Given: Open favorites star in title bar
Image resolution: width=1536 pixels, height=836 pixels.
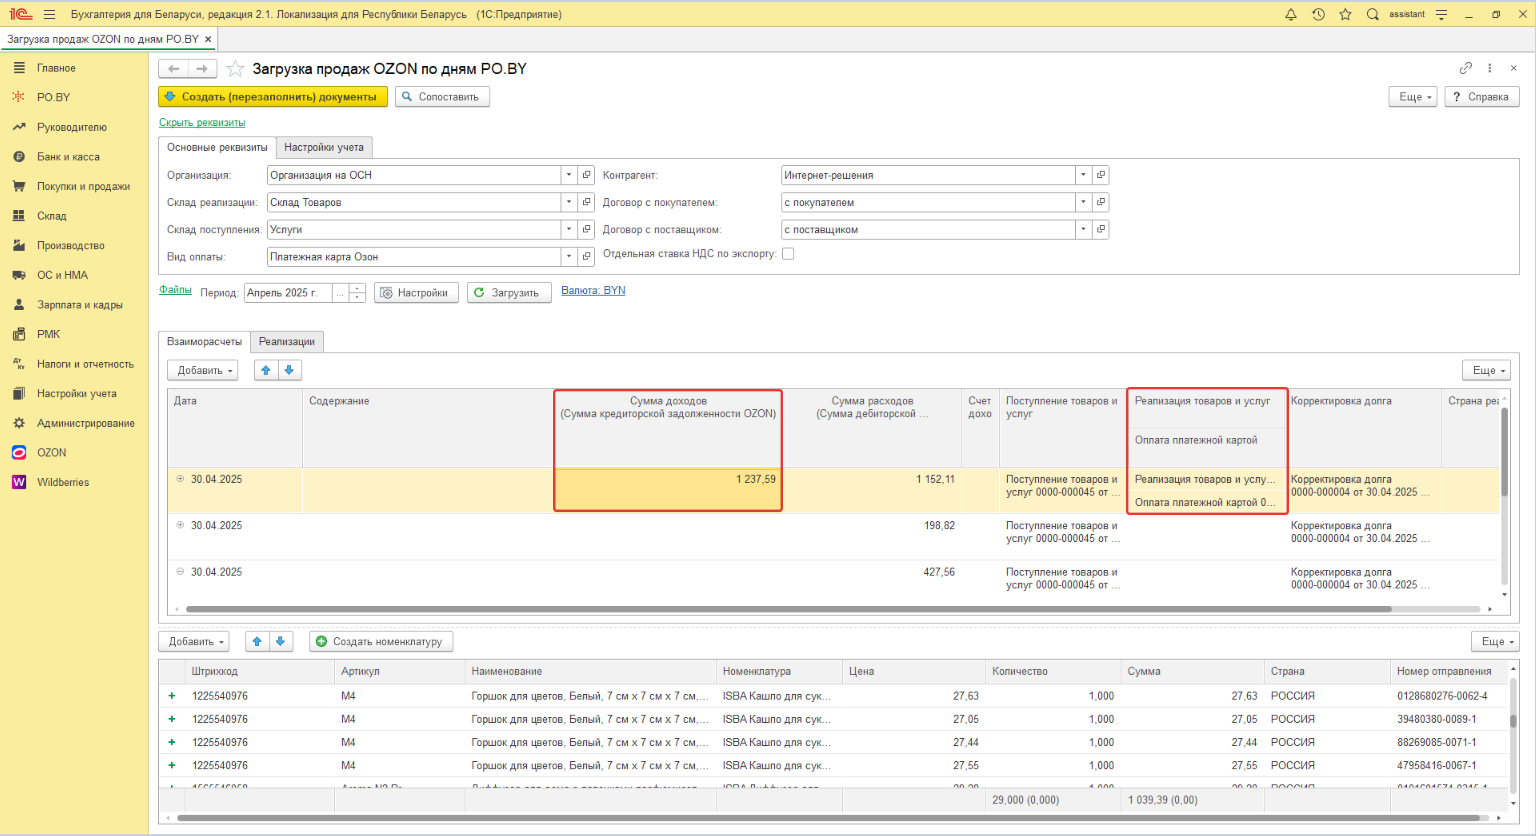Looking at the screenshot, I should click(x=1345, y=14).
